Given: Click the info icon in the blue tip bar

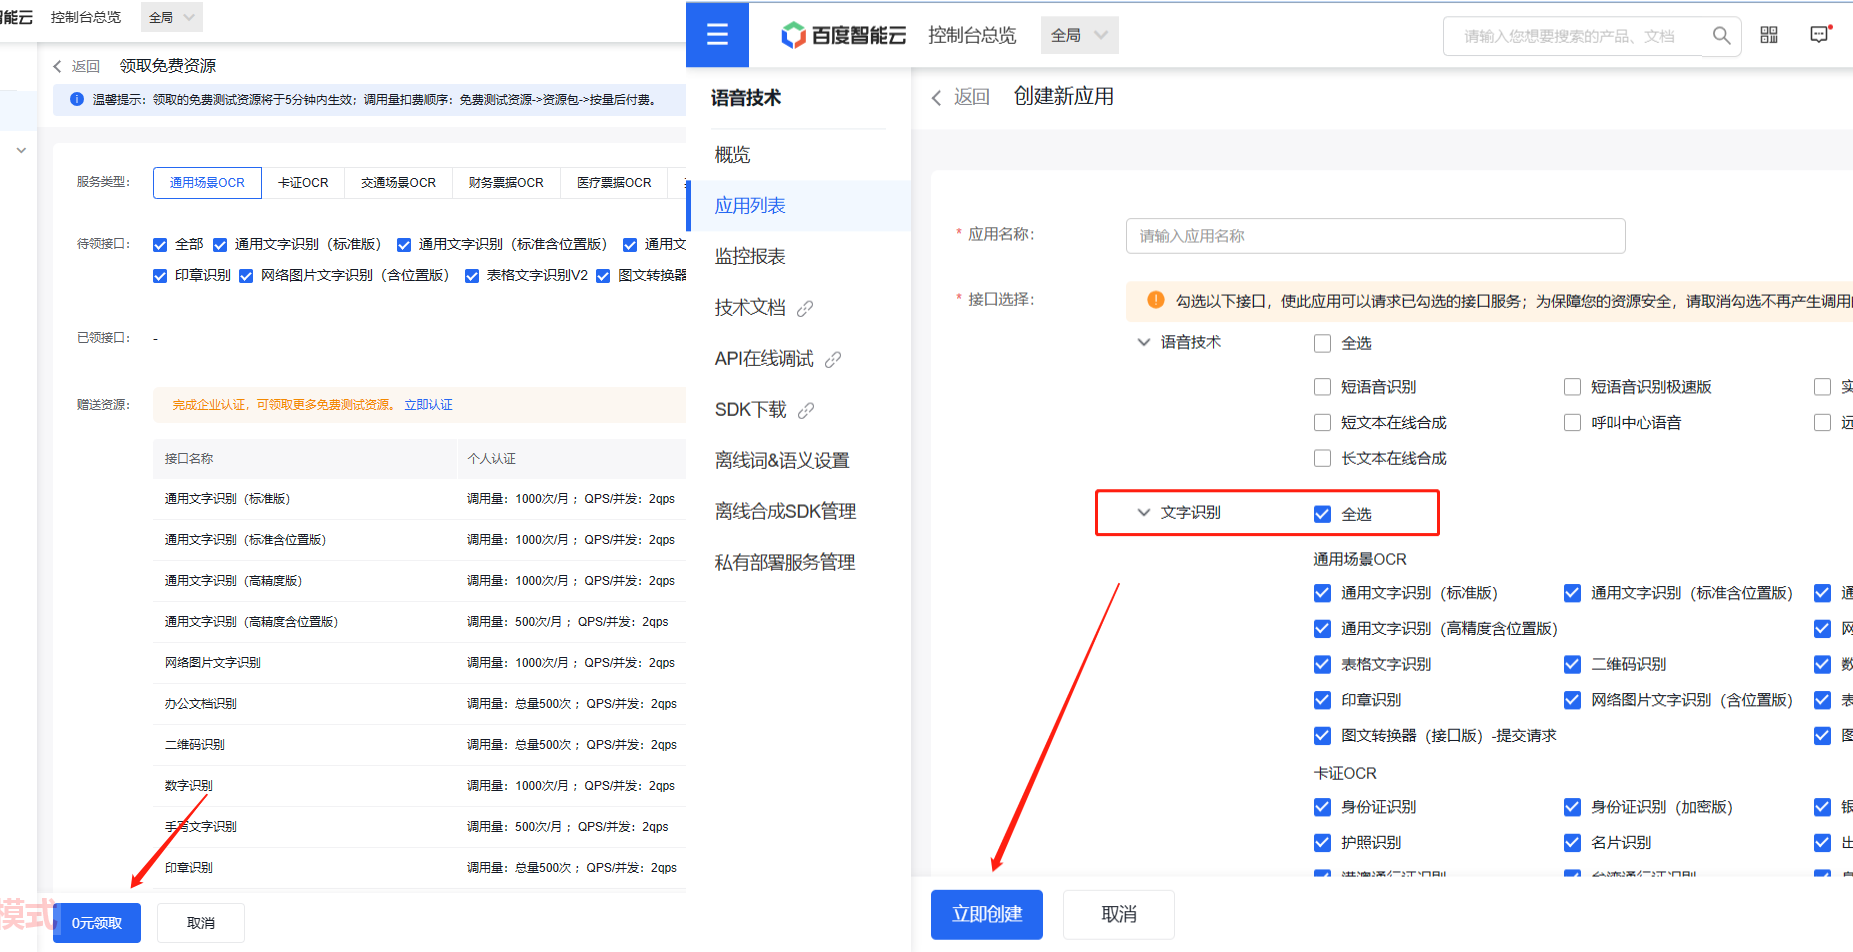Looking at the screenshot, I should (77, 99).
